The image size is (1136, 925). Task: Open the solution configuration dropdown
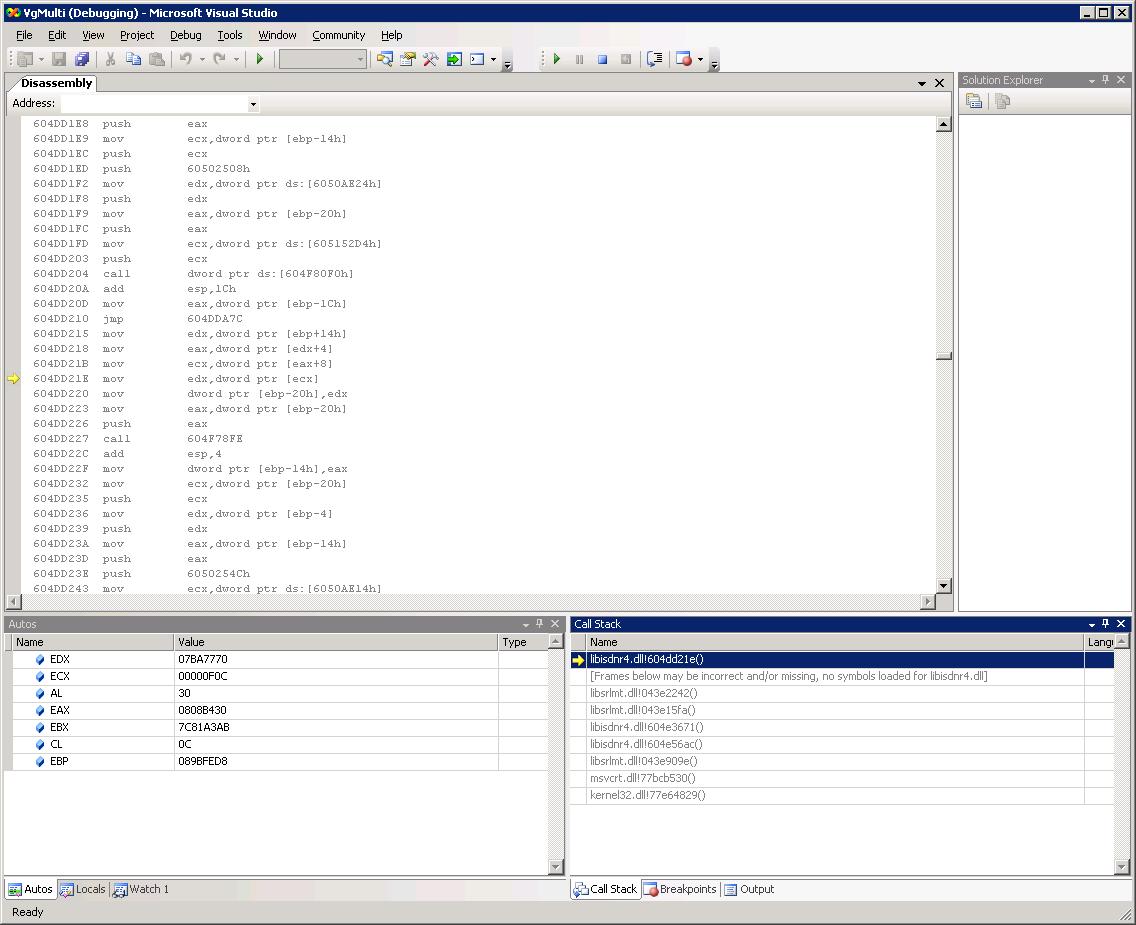tap(360, 59)
